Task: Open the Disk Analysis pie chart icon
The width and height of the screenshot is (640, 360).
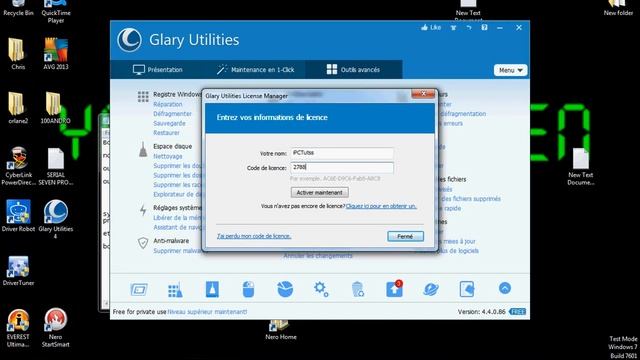Action: pyautogui.click(x=285, y=289)
